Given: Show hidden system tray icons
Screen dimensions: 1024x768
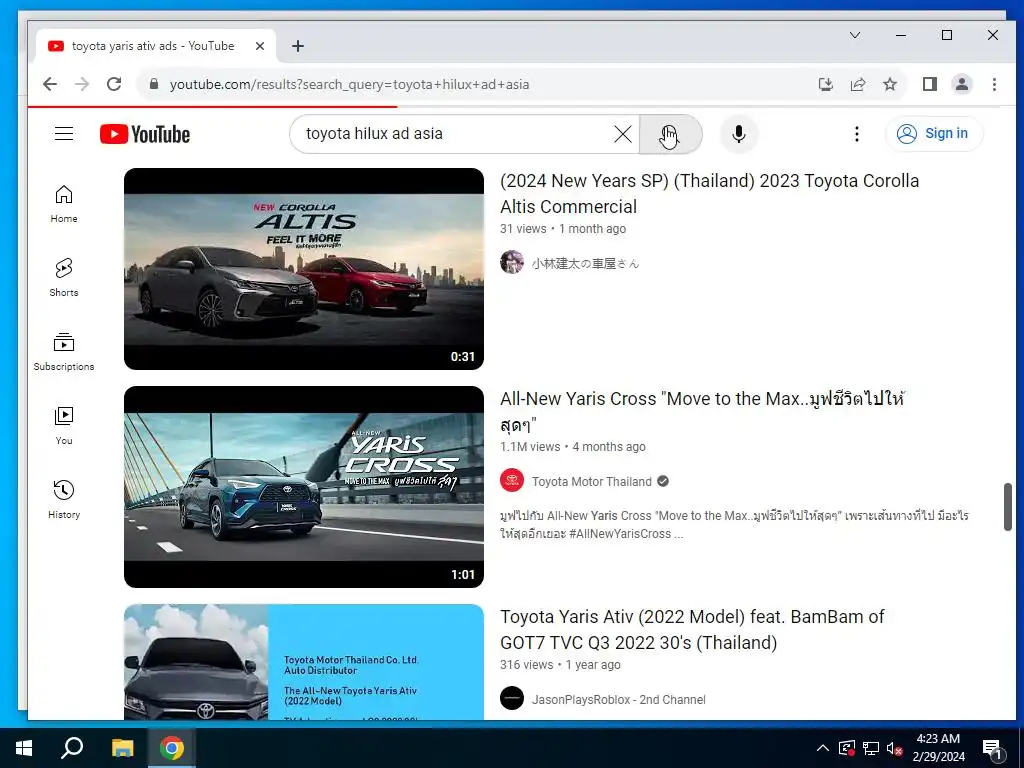Looking at the screenshot, I should [x=823, y=748].
